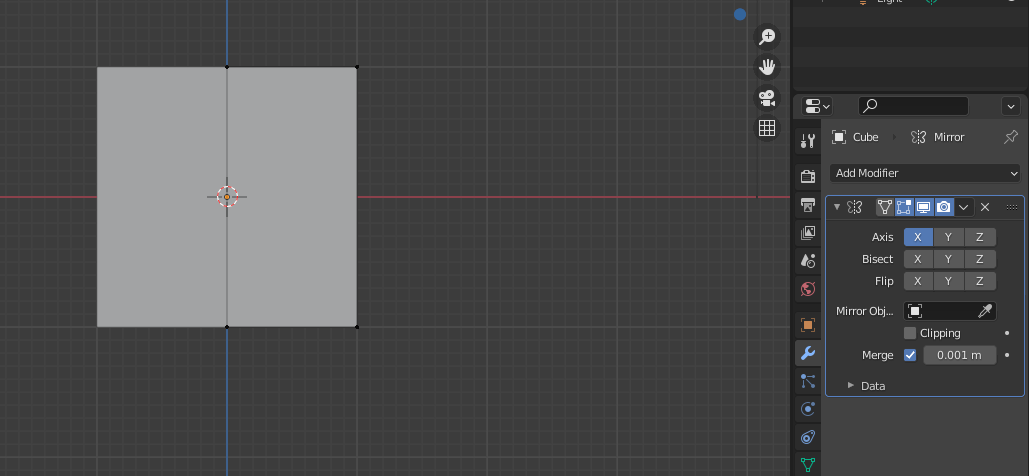Click the Mirror modifier type icon
Screen dimensions: 1029x476
point(854,207)
